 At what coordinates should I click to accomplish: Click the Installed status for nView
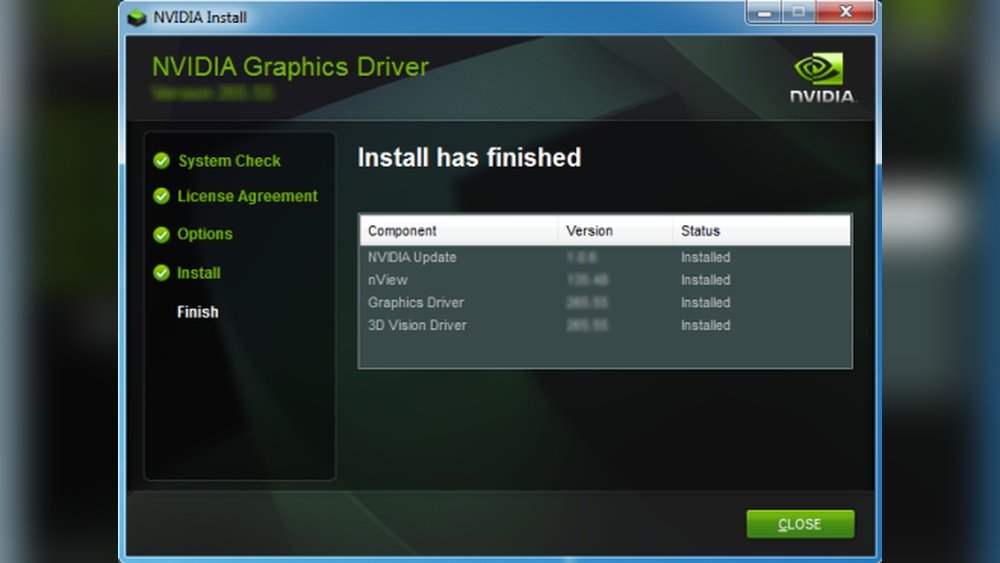[705, 280]
